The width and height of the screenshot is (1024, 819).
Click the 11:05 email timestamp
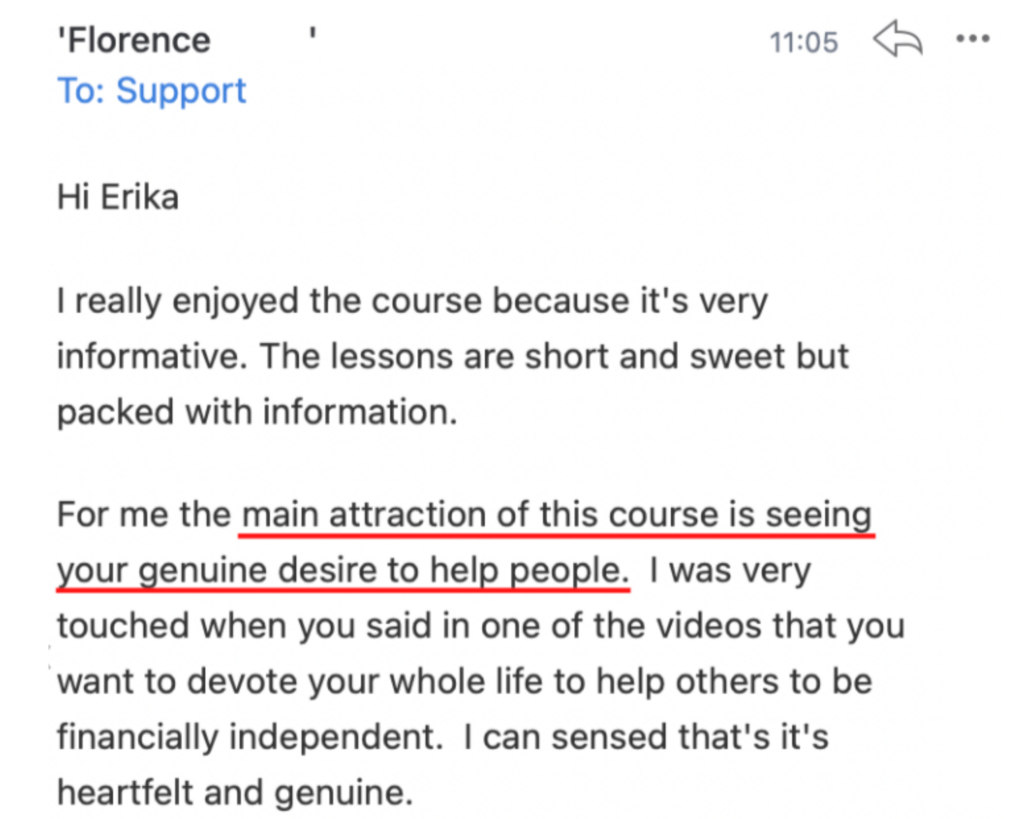coord(803,42)
